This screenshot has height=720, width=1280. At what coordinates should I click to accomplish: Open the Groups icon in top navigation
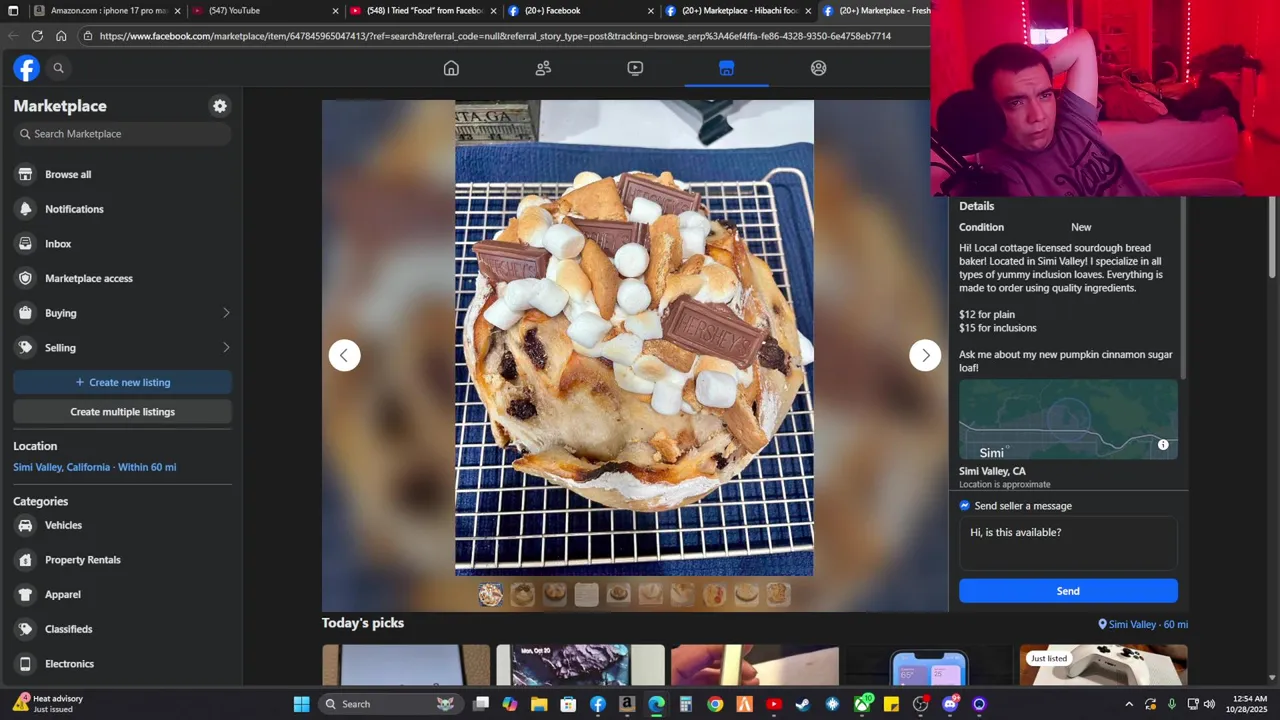(x=818, y=68)
